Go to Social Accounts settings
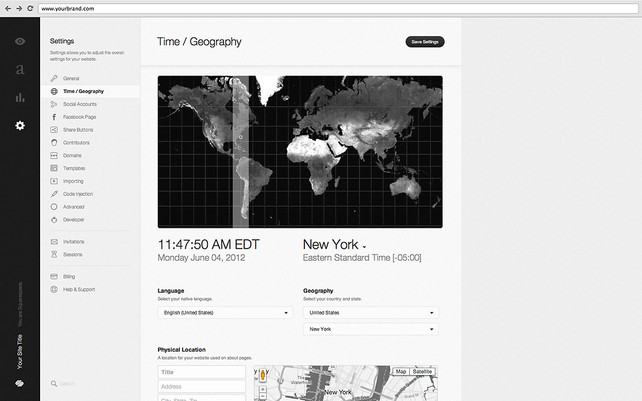 80,104
